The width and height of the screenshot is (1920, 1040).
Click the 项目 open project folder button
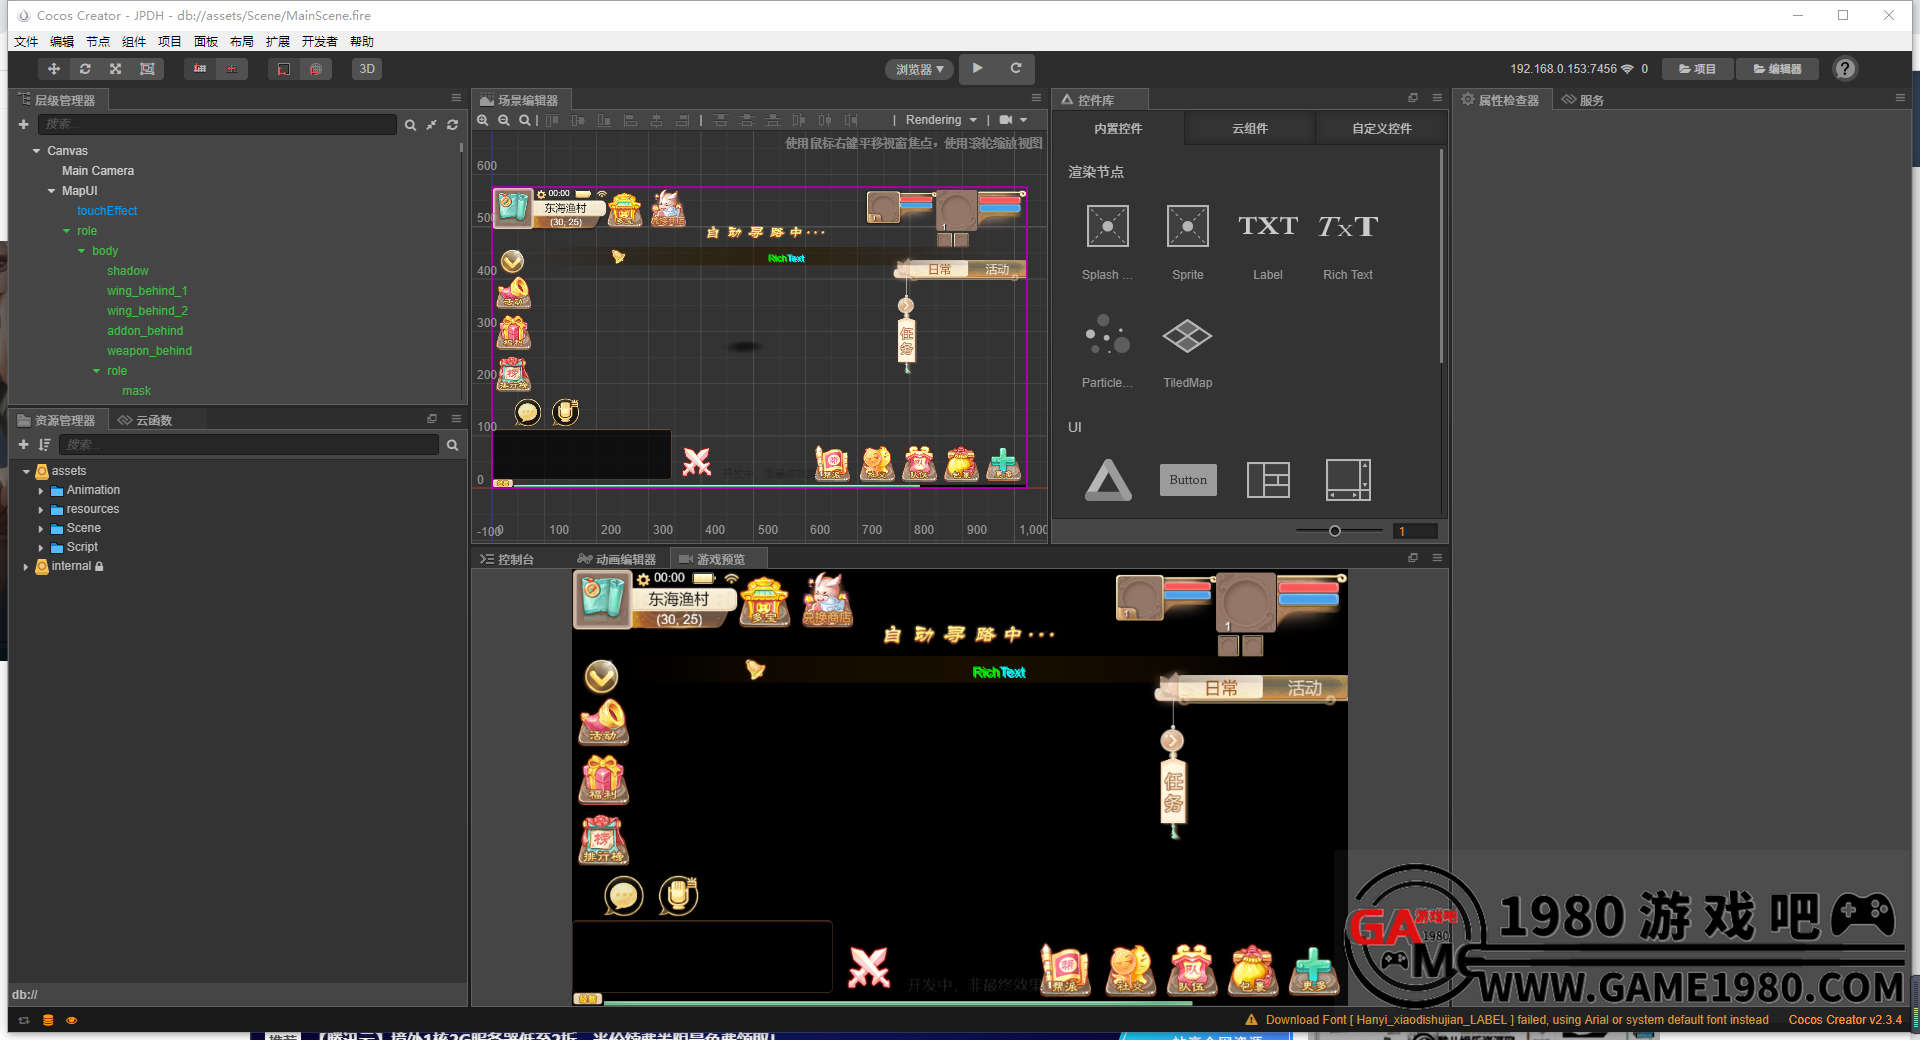tap(1697, 69)
